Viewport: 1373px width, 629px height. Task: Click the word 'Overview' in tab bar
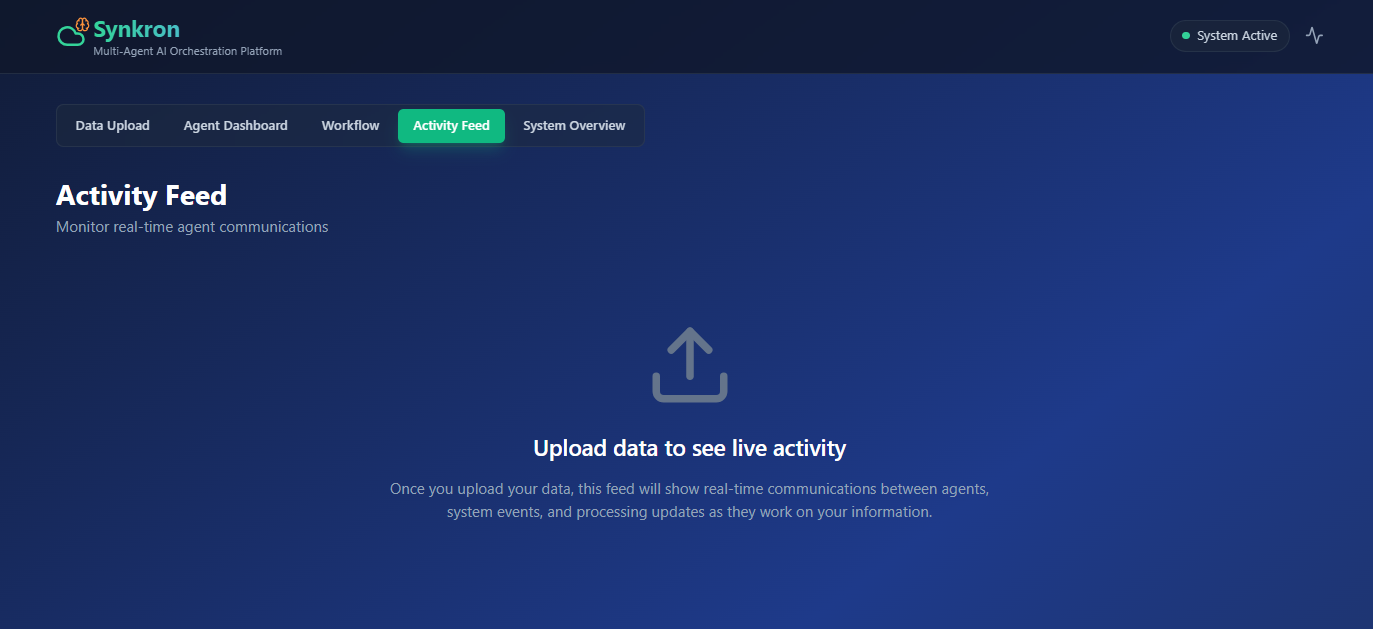(x=597, y=126)
